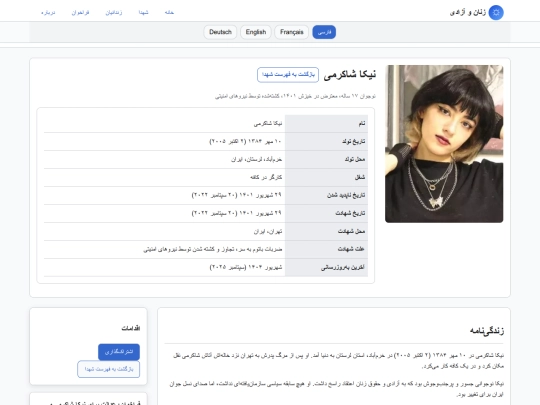540x405 pixels.
Task: Open the زنان و آزادی site title
Action: (x=468, y=12)
